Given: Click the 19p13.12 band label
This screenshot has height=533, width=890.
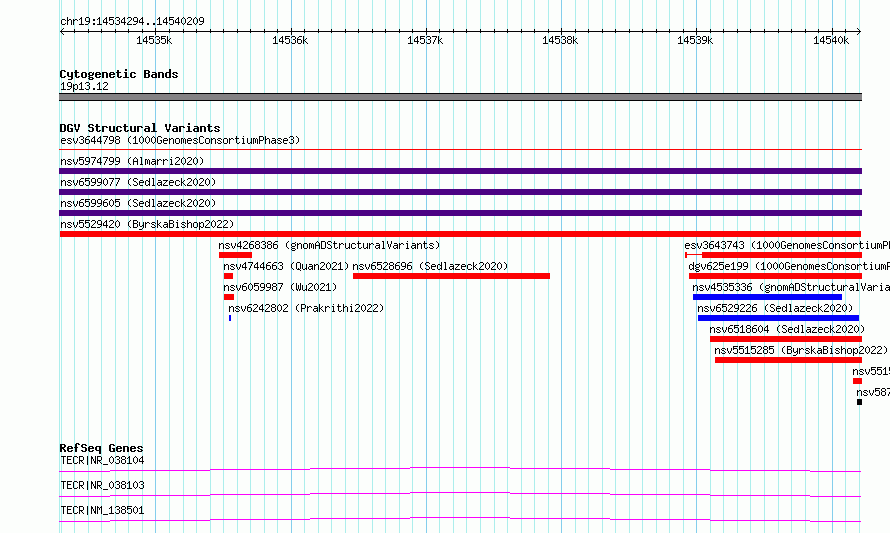Looking at the screenshot, I should coord(84,86).
